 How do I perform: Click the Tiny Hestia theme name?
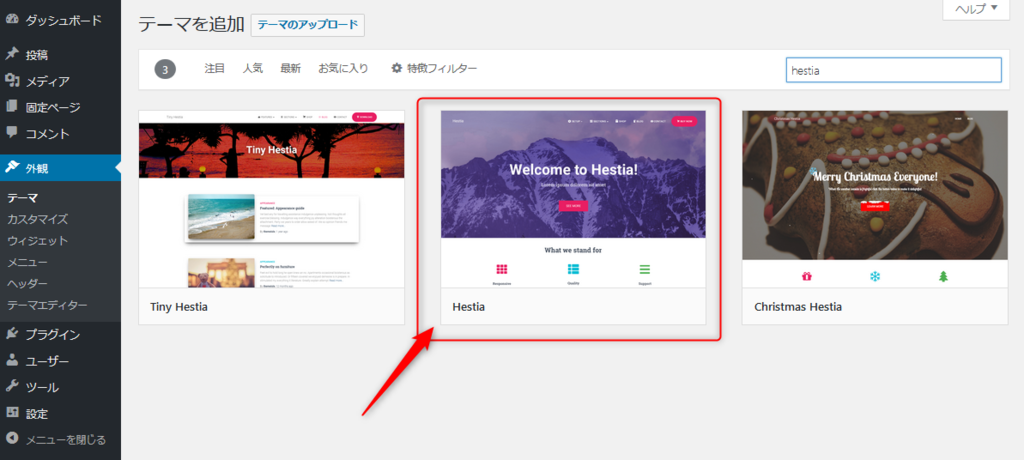[179, 306]
